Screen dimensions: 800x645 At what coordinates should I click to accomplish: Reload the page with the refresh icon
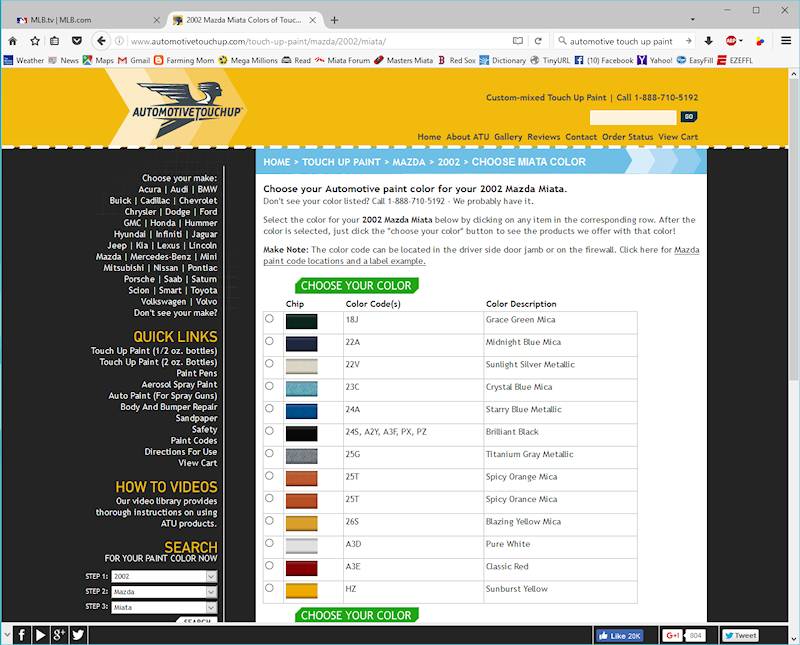pos(538,41)
